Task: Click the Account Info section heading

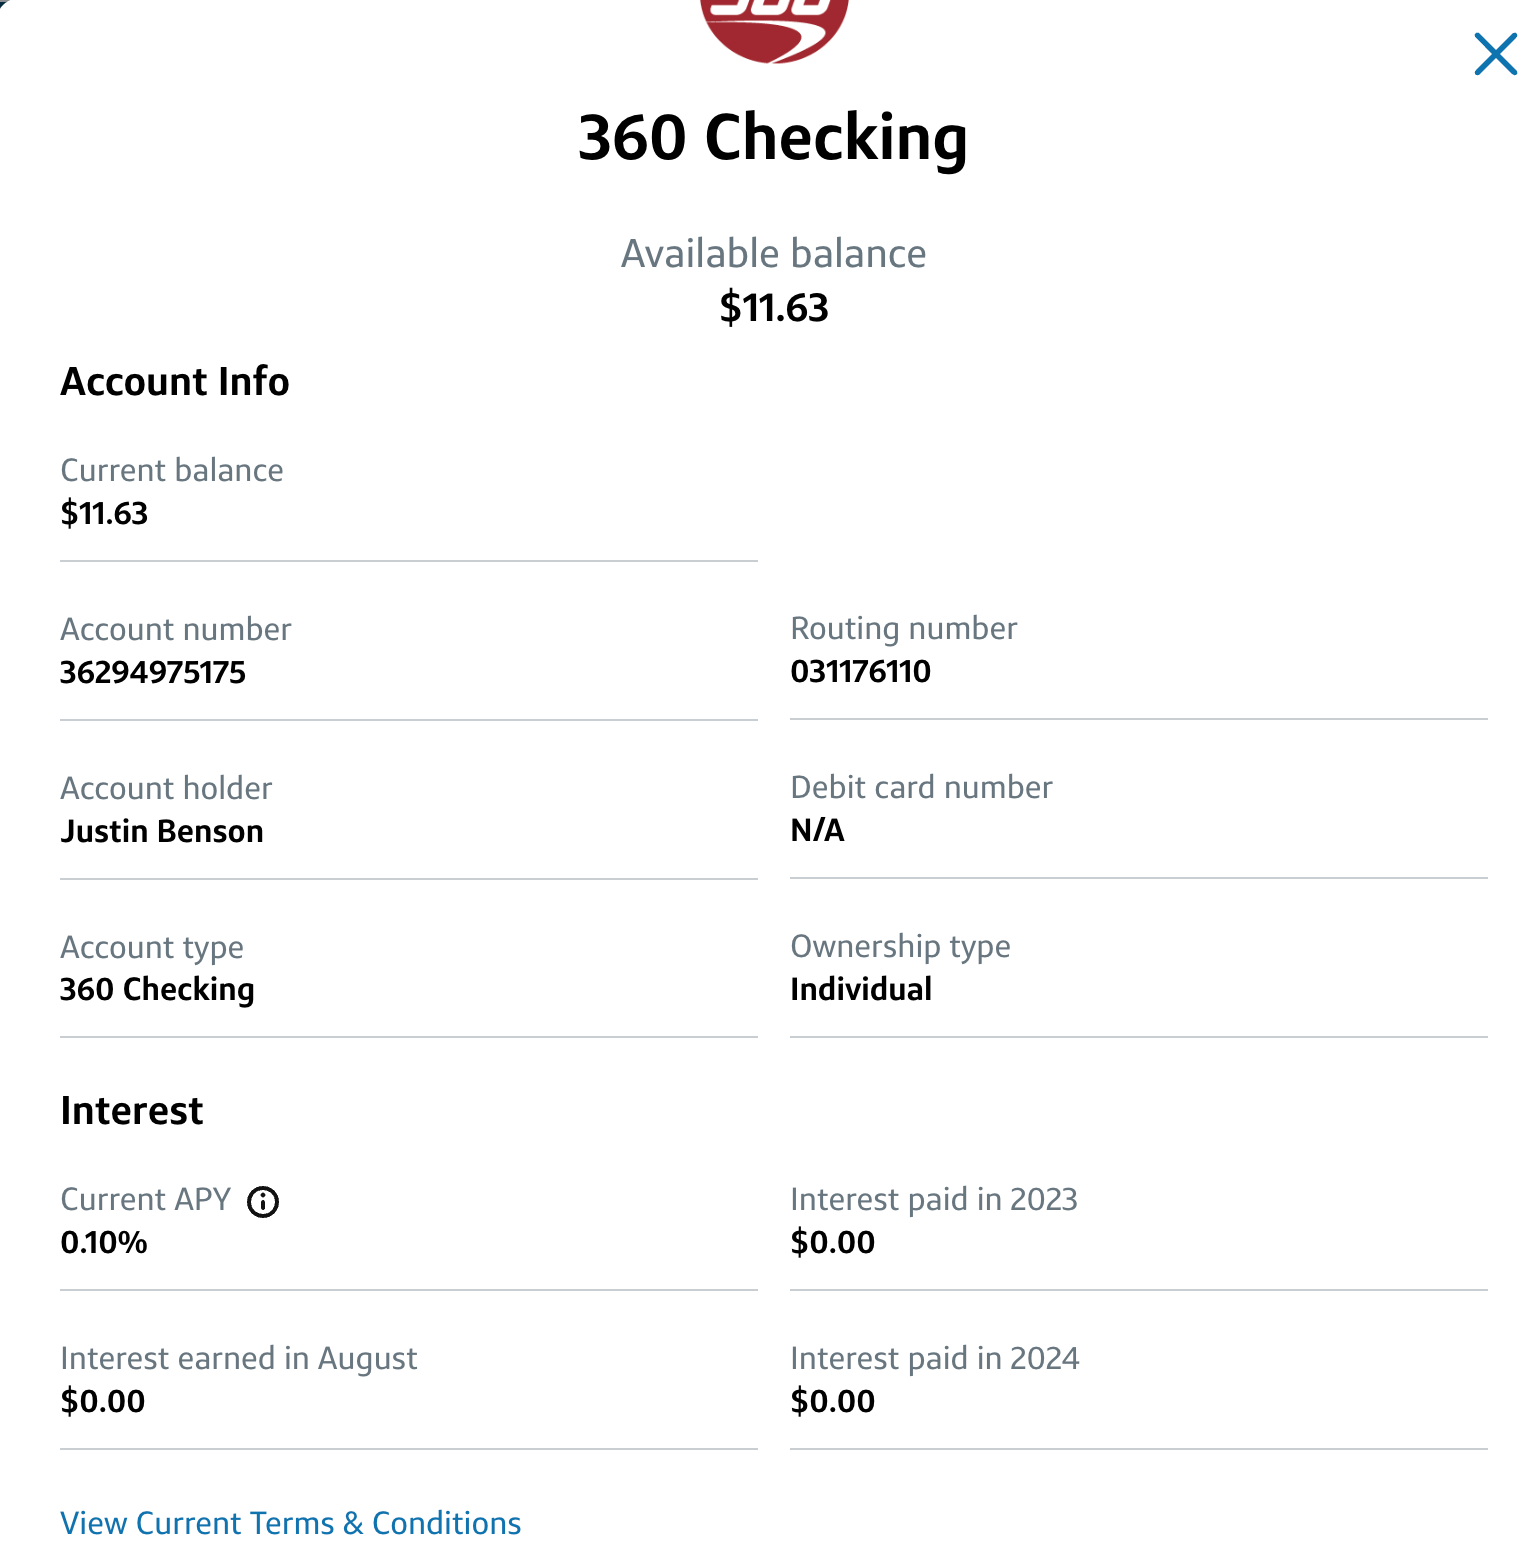Action: (175, 382)
